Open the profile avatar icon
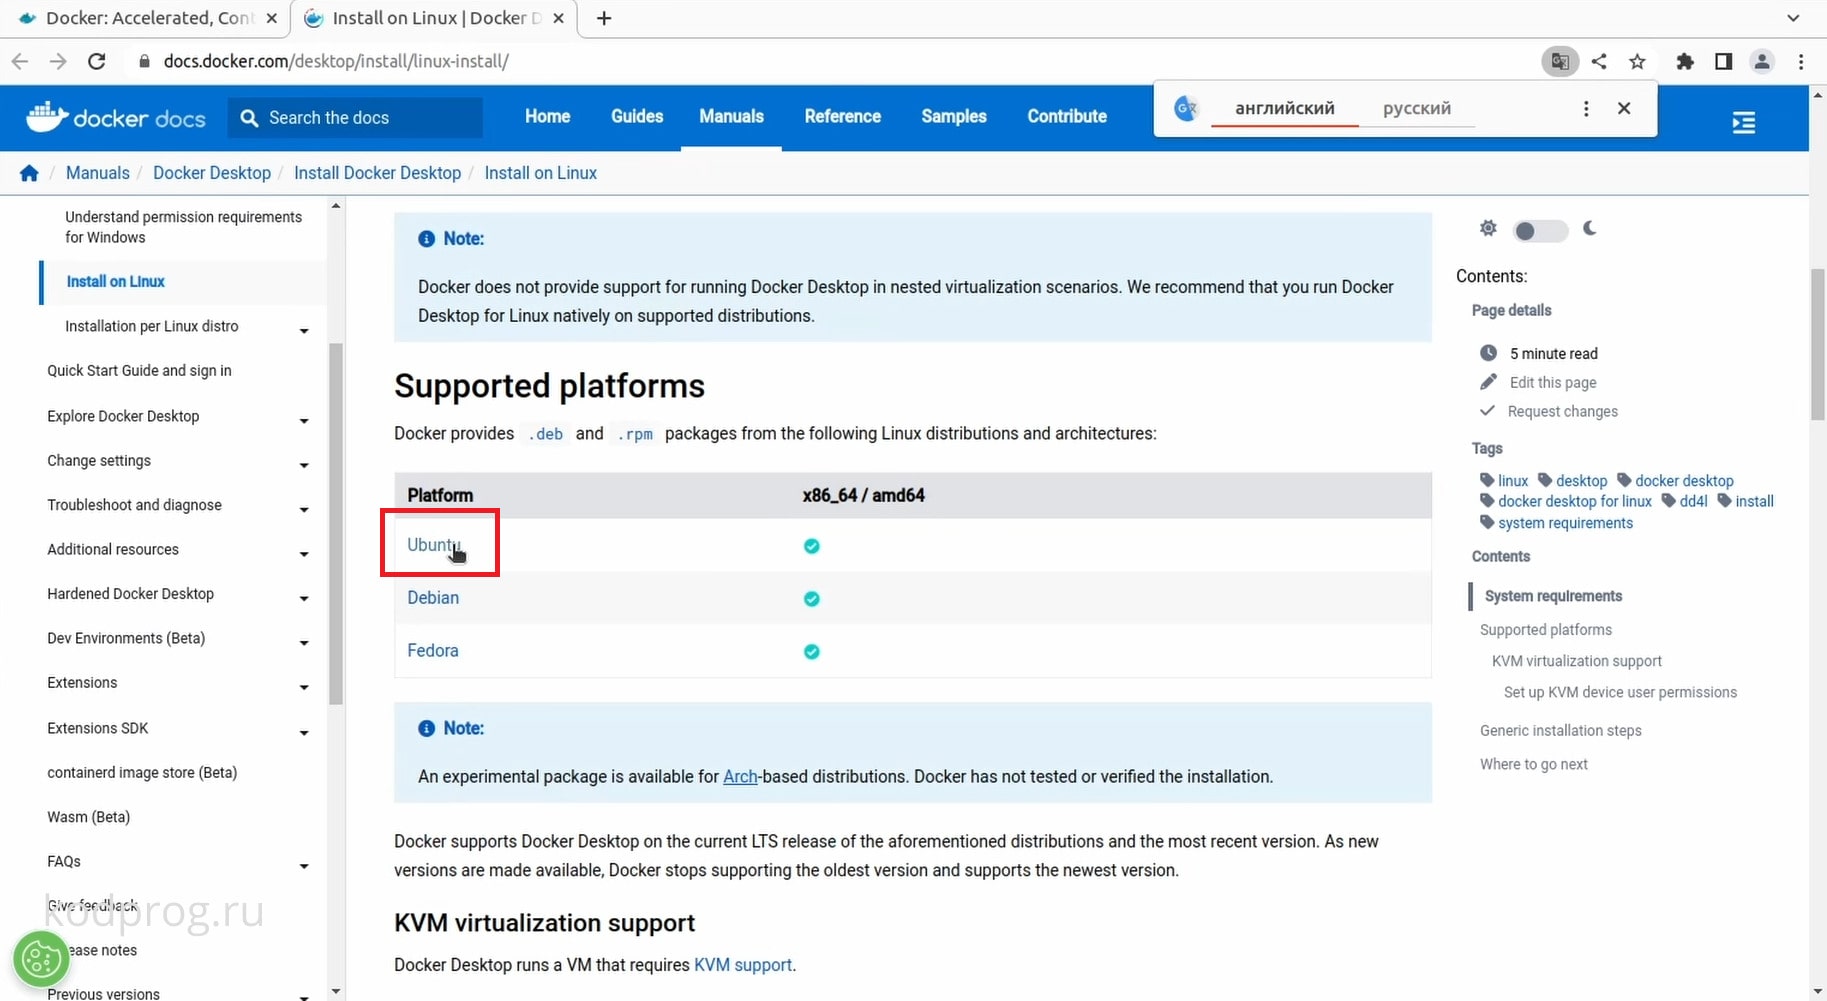This screenshot has height=1001, width=1827. click(x=1762, y=61)
